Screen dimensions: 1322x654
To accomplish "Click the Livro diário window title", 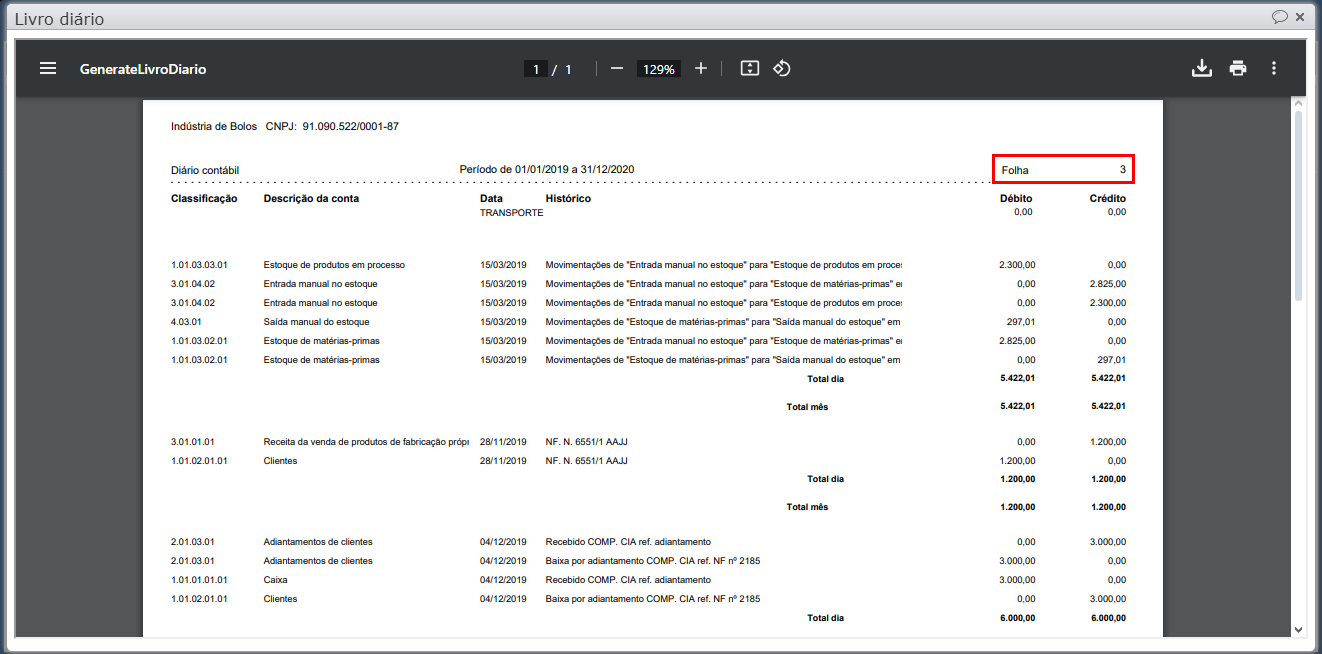I will point(59,18).
